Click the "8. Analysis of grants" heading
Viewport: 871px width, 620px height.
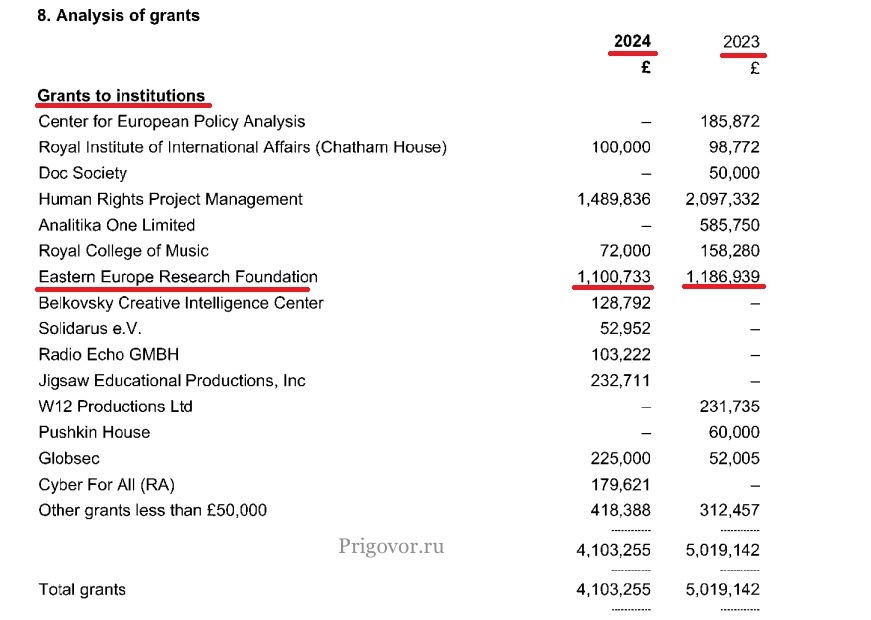[118, 15]
